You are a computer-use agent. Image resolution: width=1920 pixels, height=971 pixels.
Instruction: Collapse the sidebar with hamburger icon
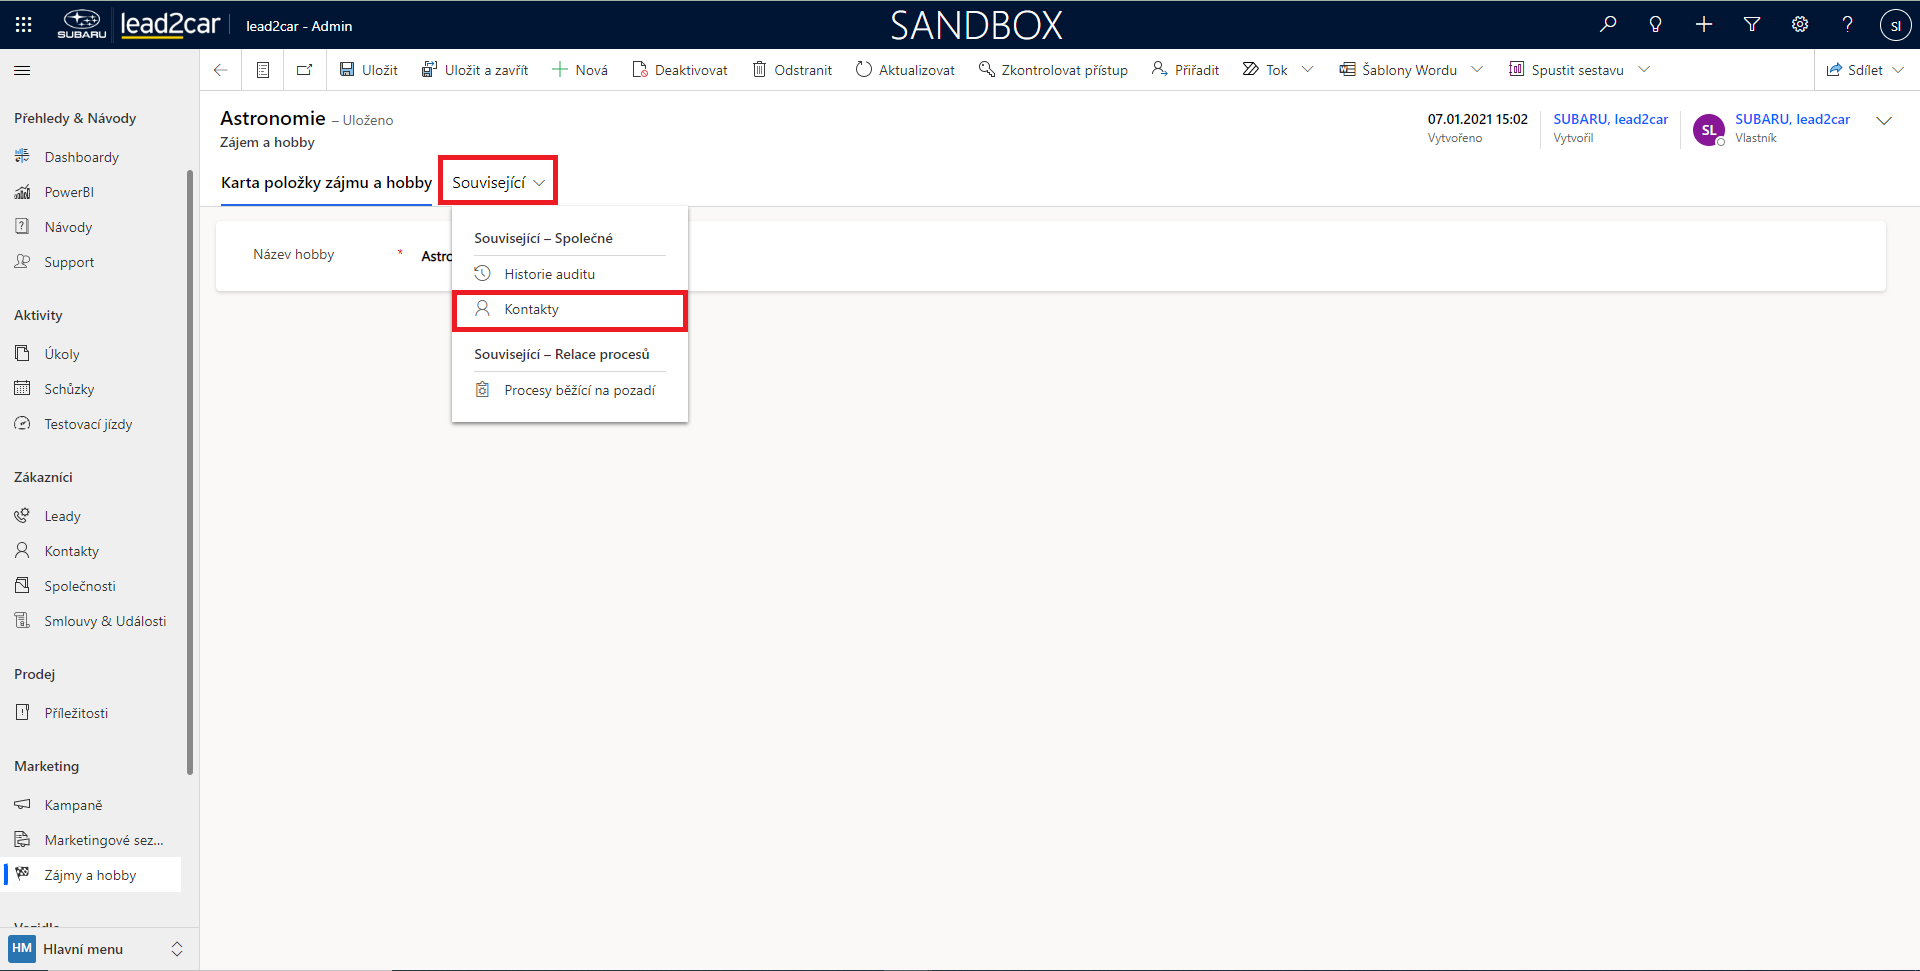click(22, 70)
